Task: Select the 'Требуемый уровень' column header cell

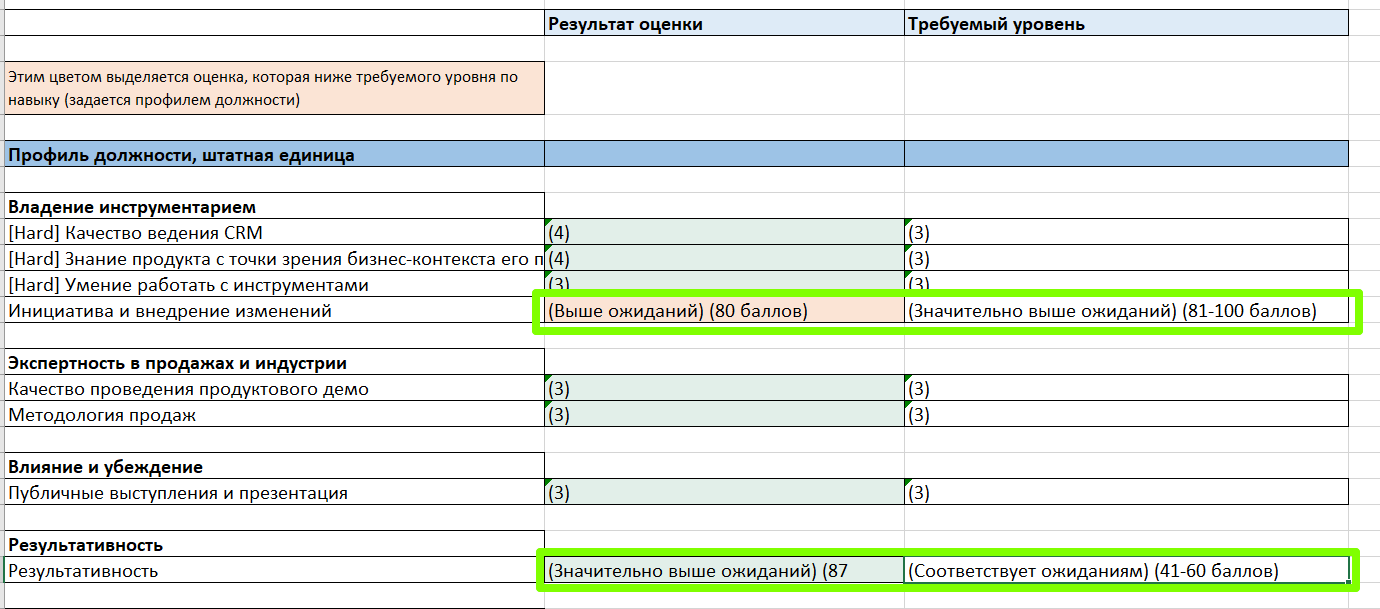Action: coord(1126,23)
